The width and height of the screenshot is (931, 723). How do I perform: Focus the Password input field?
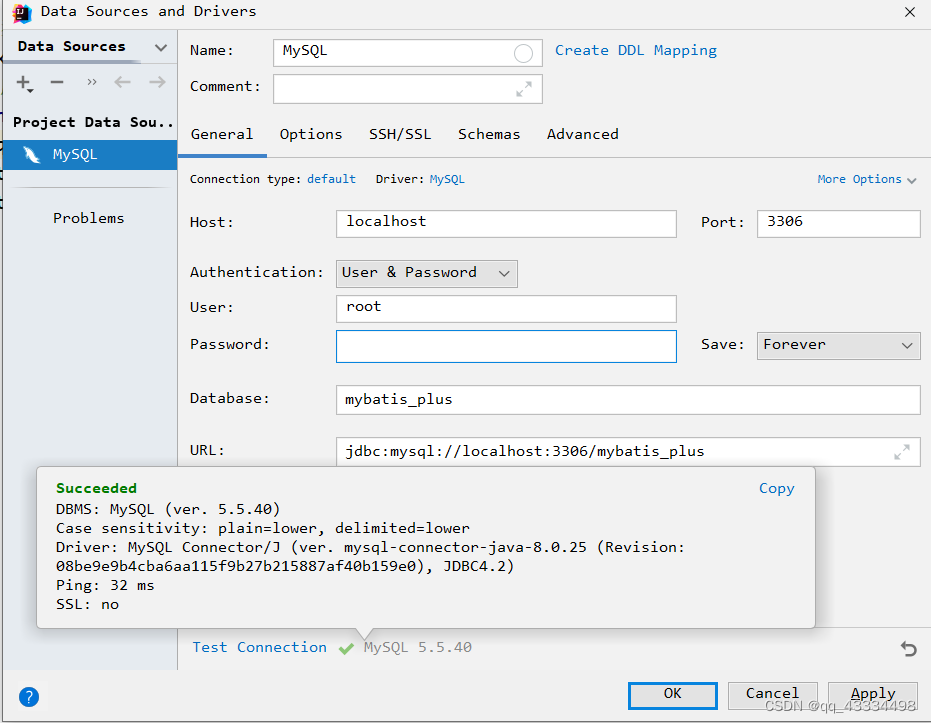[506, 347]
